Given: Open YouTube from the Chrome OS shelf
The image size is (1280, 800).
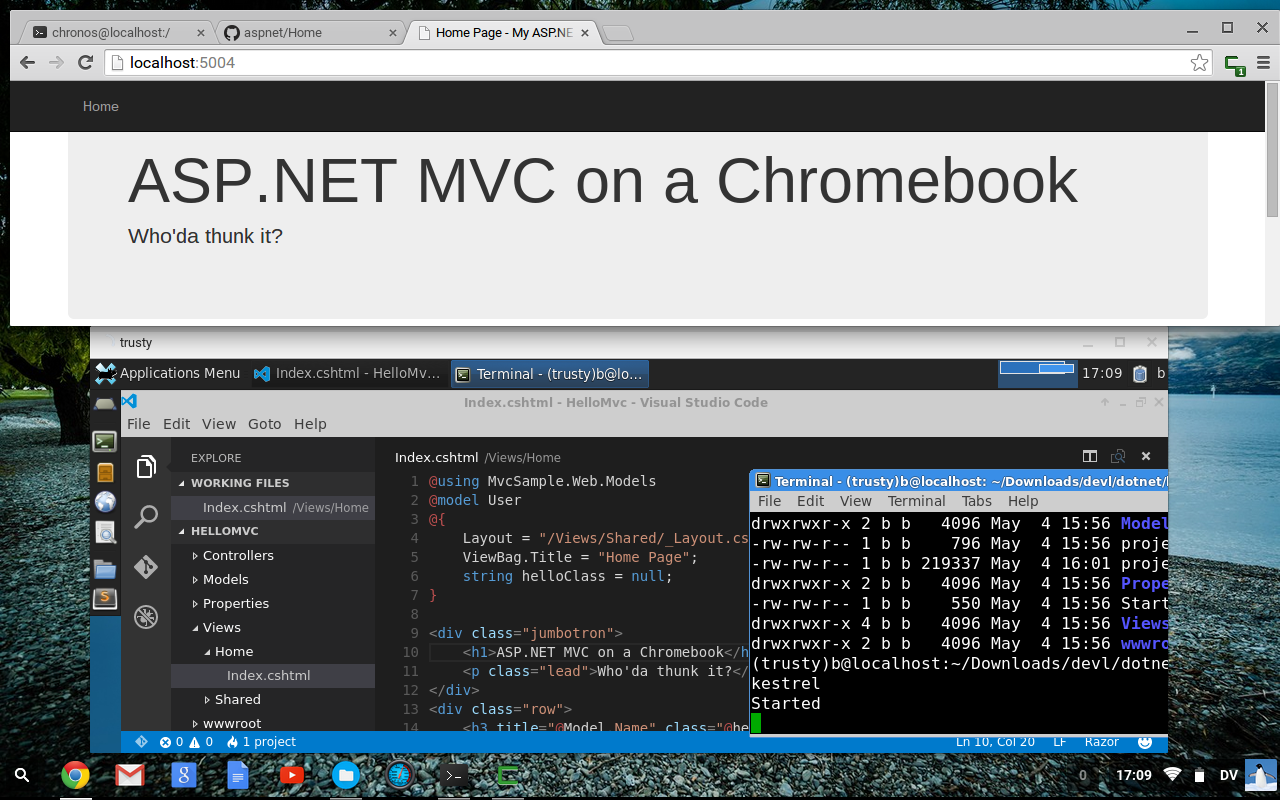Looking at the screenshot, I should [x=291, y=775].
